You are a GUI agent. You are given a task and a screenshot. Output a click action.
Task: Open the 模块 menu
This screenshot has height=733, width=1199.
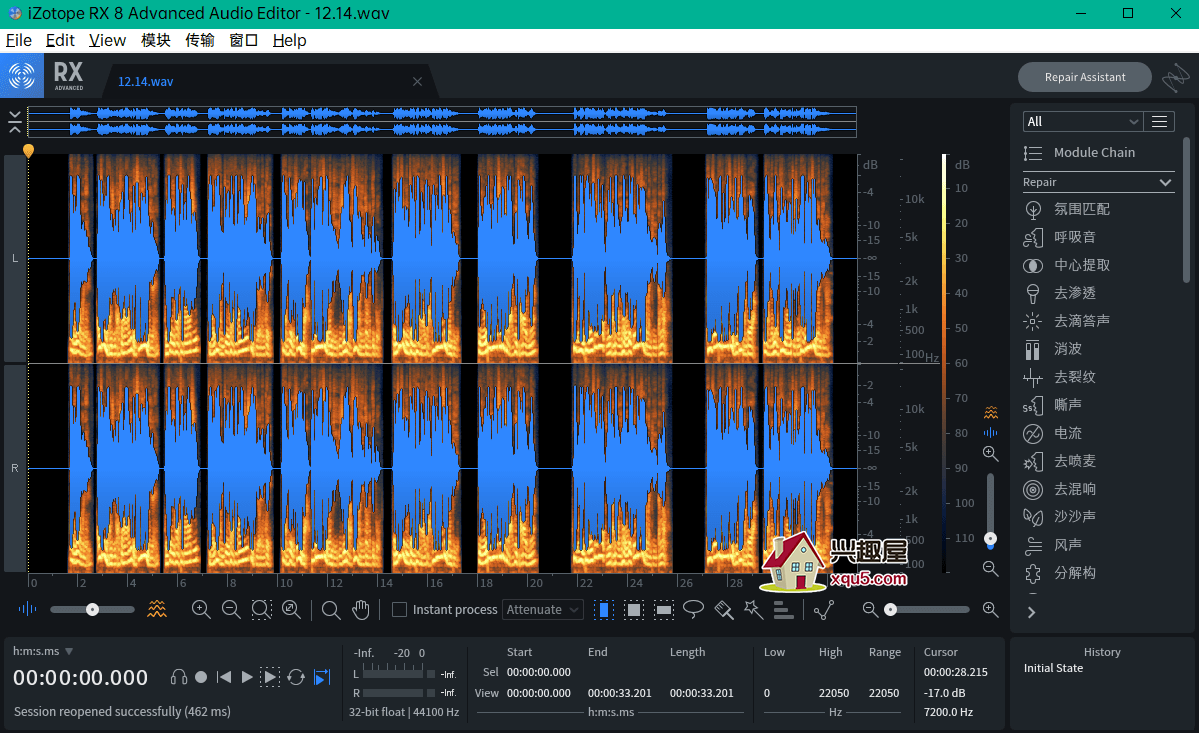[156, 41]
